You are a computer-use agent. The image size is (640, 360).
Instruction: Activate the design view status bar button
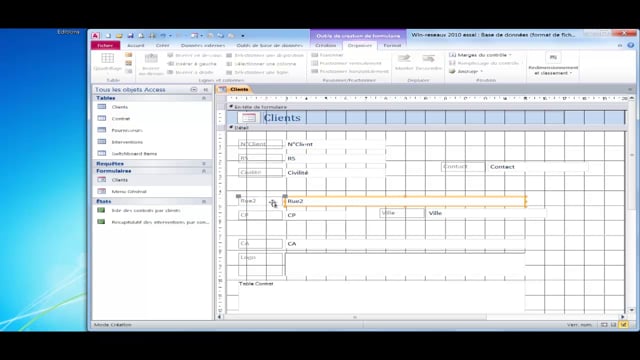point(624,325)
